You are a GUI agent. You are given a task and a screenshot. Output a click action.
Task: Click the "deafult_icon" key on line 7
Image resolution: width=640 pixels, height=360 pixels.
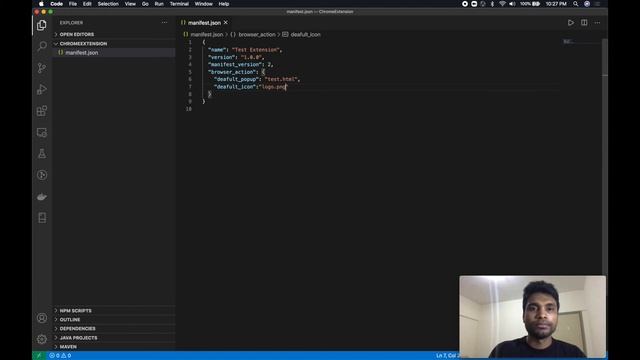tap(235, 87)
